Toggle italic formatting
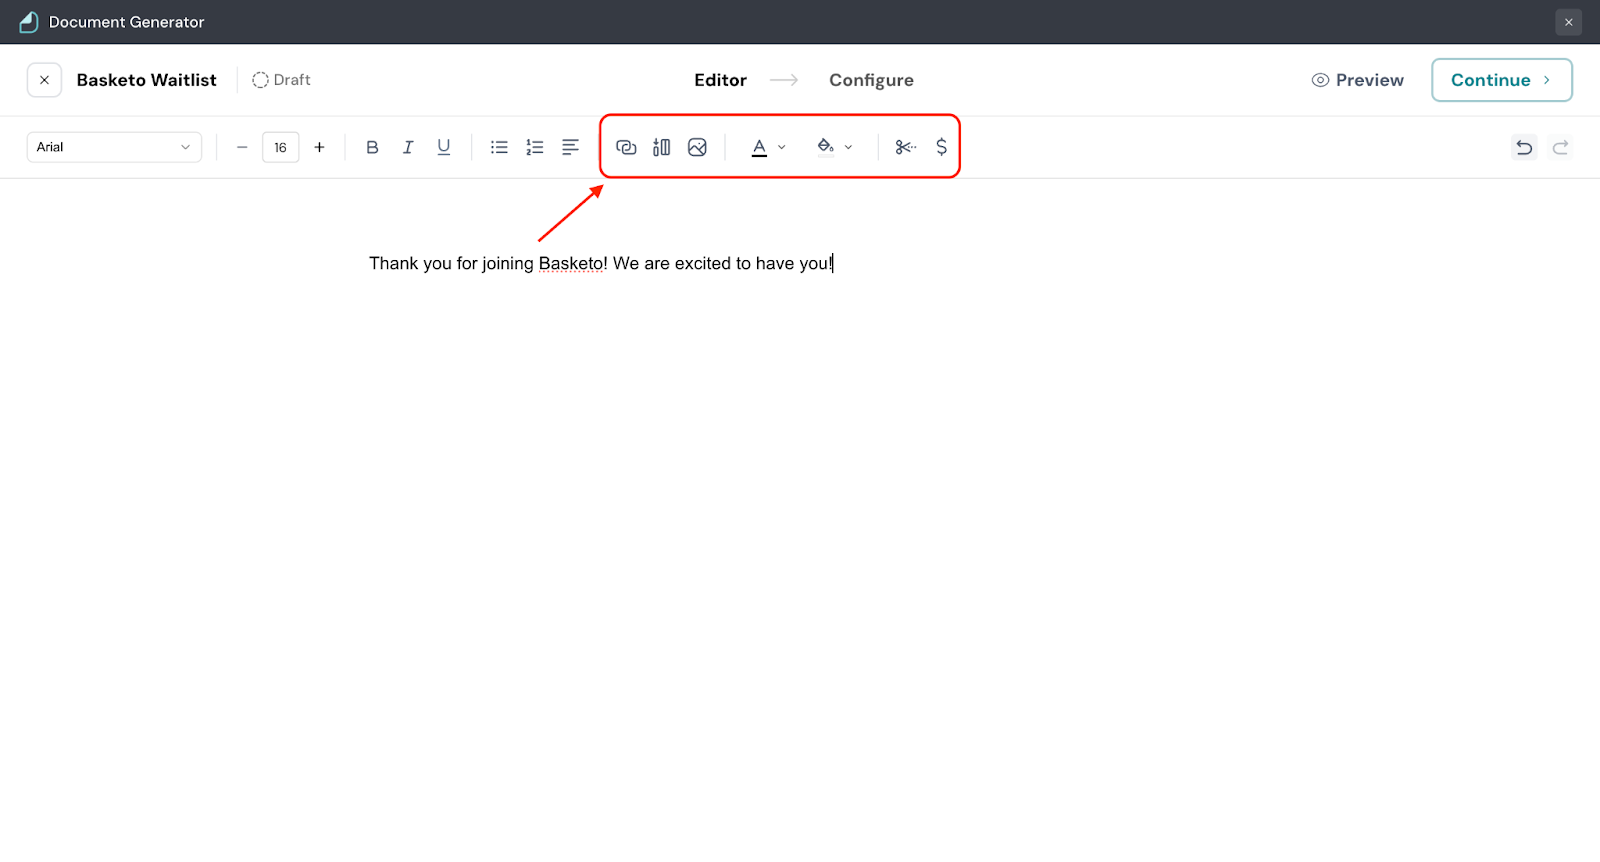 coord(408,147)
